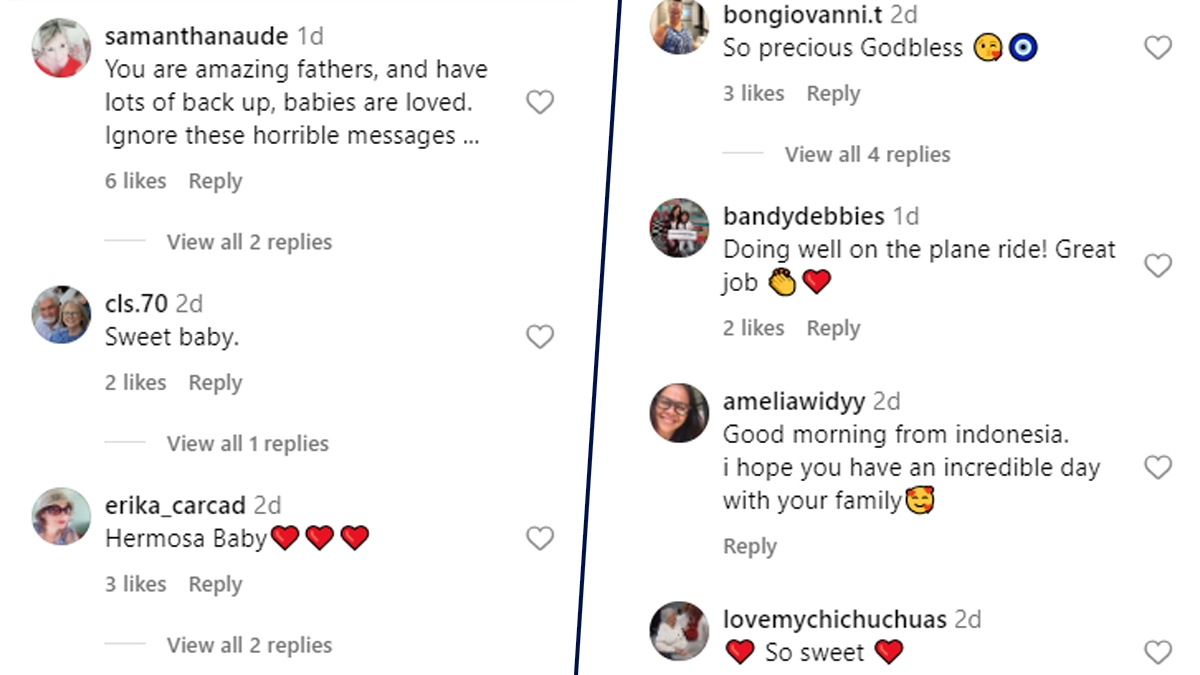The image size is (1200, 675).
Task: Show all 4 replies under bongiovanni.t
Action: [867, 155]
